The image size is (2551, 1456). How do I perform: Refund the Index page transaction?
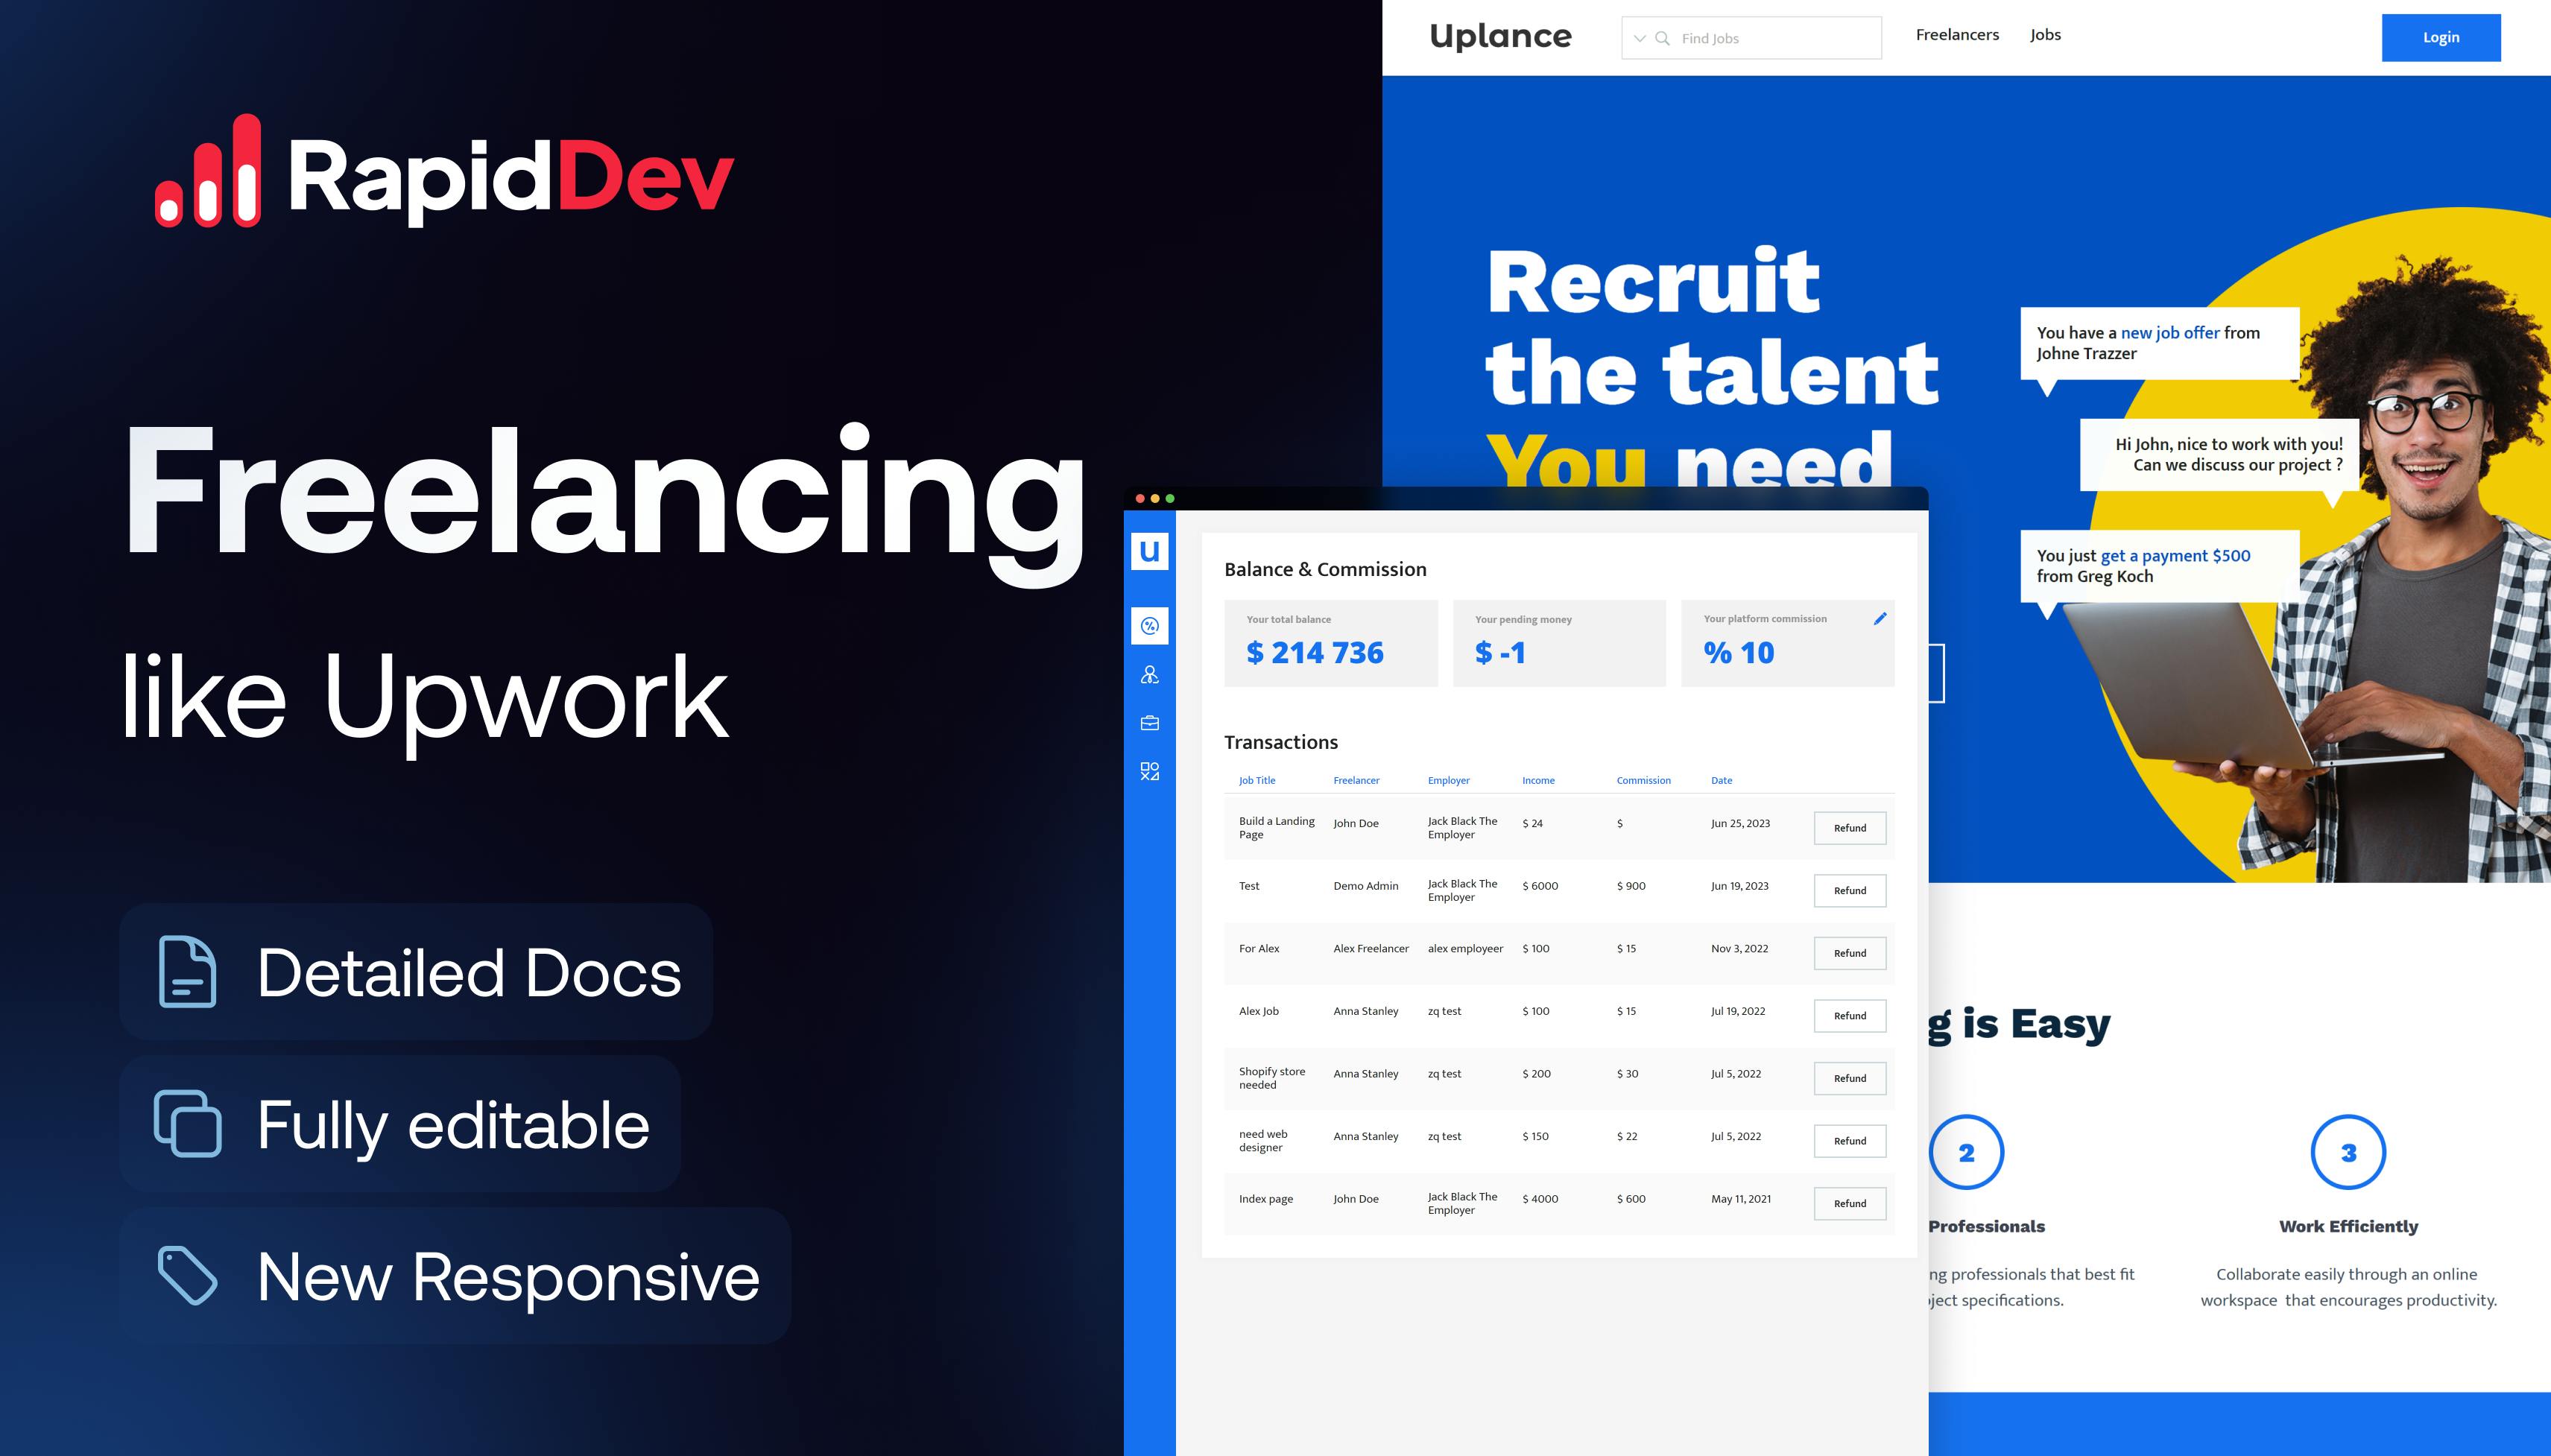coord(1850,1203)
